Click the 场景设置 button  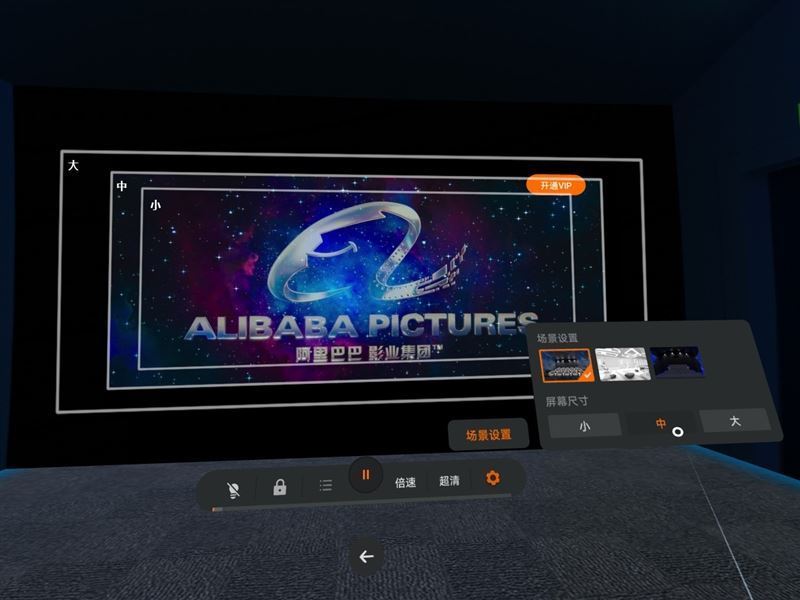[489, 435]
